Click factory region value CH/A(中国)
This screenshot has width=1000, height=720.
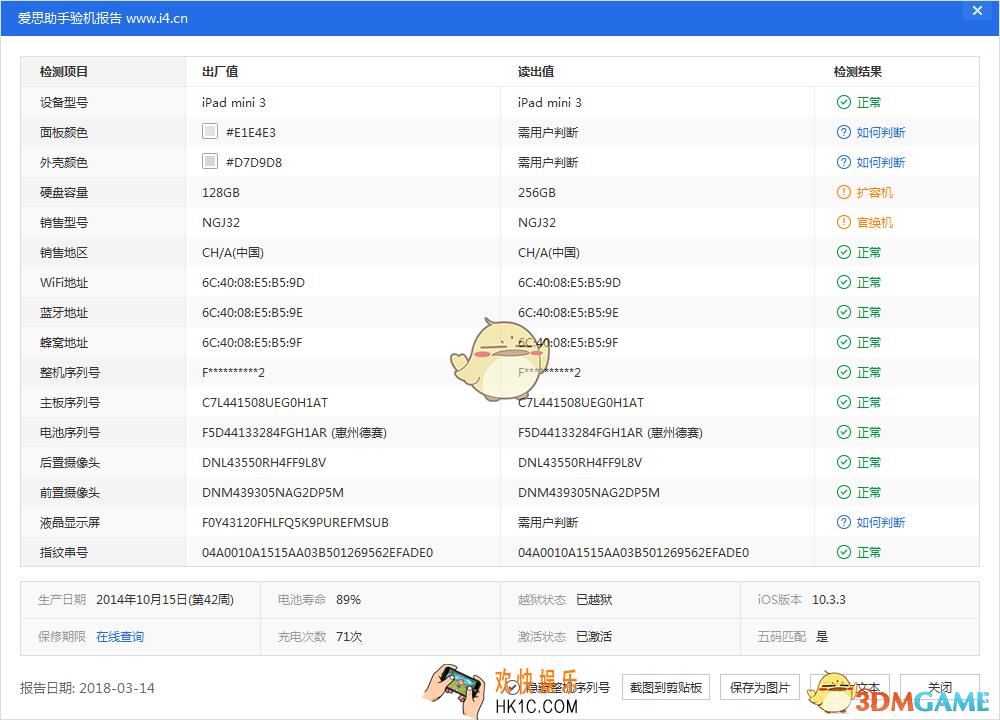[233, 253]
